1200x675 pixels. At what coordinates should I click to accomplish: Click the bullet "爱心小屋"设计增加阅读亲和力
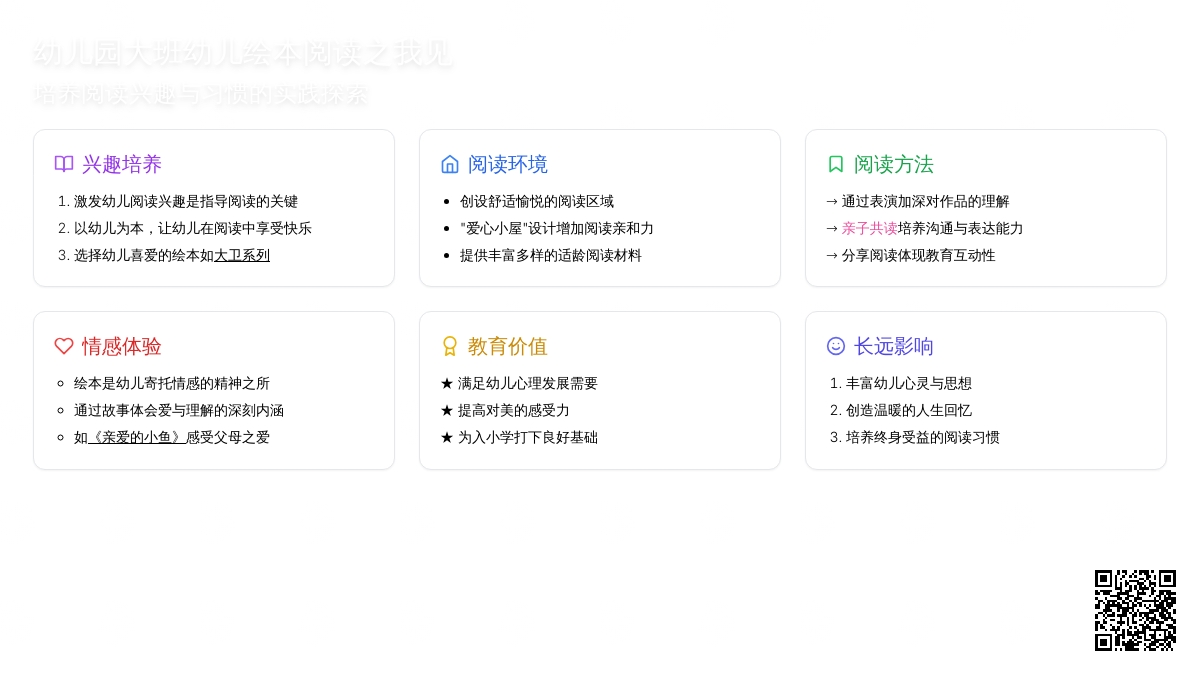[x=557, y=228]
